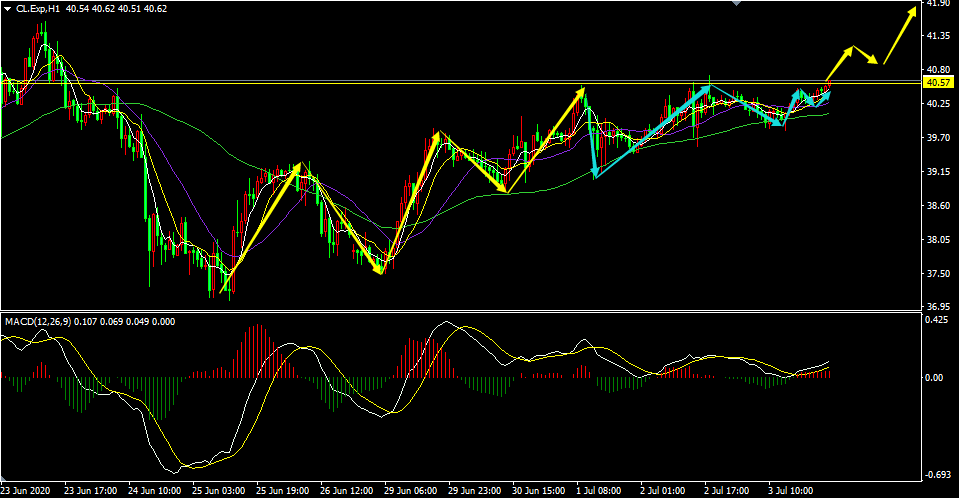Click the 29 Jun 06:00 time label
The image size is (959, 498).
click(410, 491)
